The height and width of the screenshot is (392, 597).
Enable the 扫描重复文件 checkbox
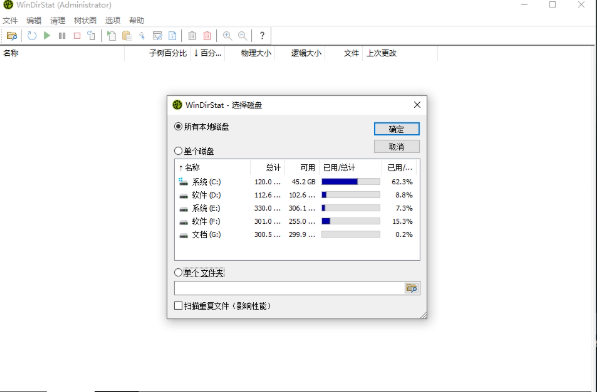[x=178, y=306]
